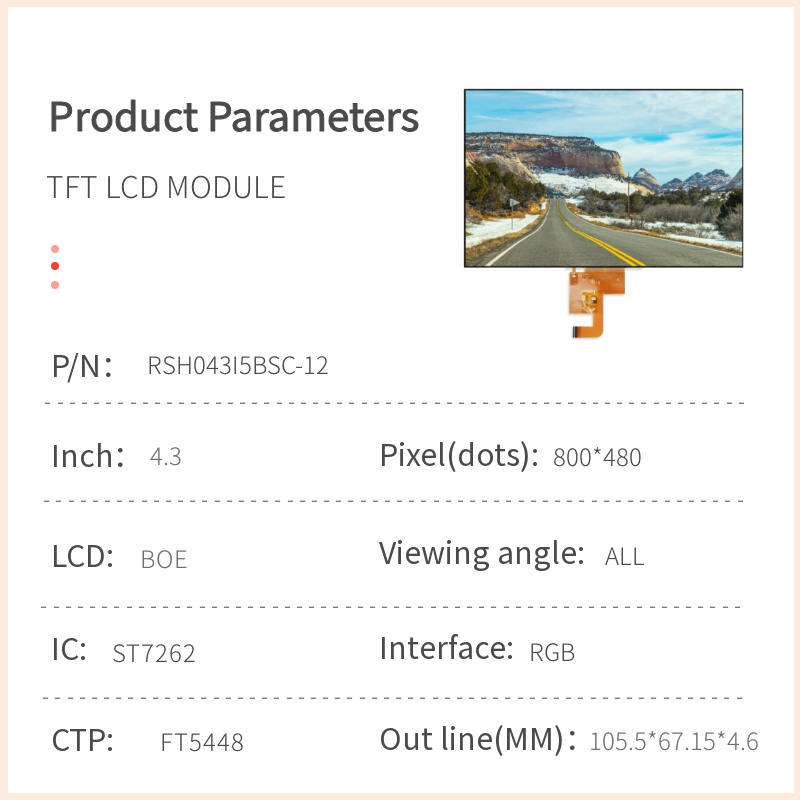Click the Viewing angle label
The image size is (800, 800).
pyautogui.click(x=481, y=553)
